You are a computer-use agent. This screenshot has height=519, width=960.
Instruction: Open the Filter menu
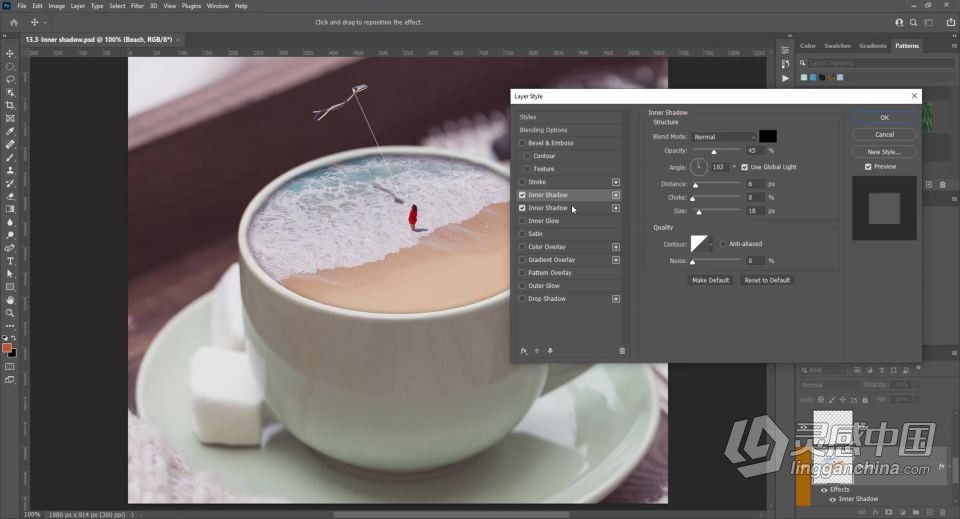click(x=137, y=6)
